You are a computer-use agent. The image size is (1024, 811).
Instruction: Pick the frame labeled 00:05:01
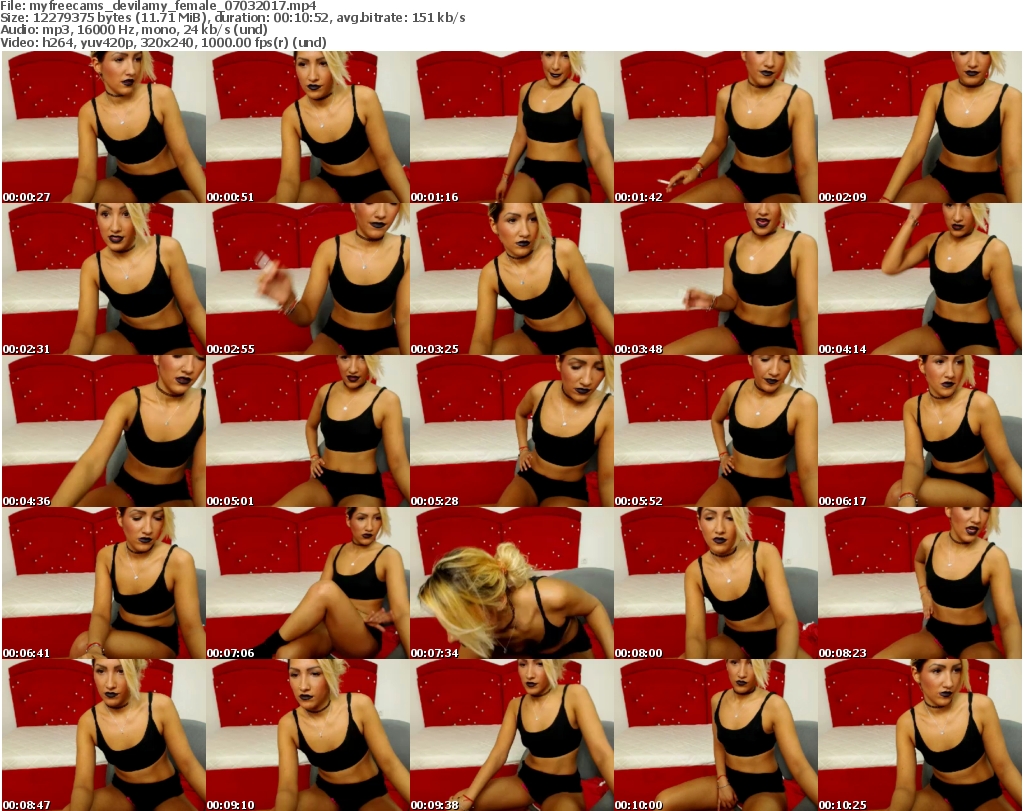coord(308,431)
